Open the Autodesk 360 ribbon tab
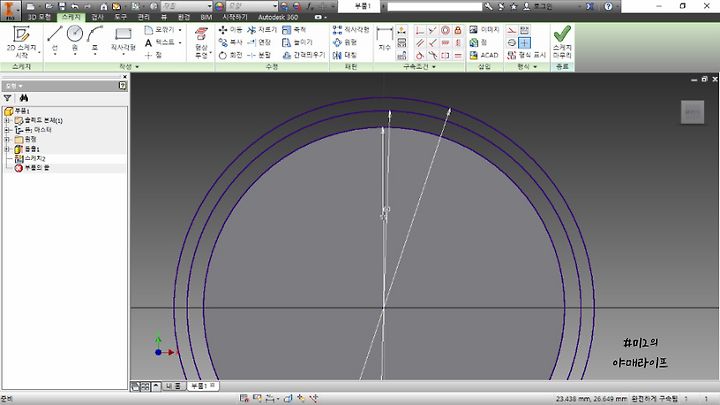 pos(277,17)
